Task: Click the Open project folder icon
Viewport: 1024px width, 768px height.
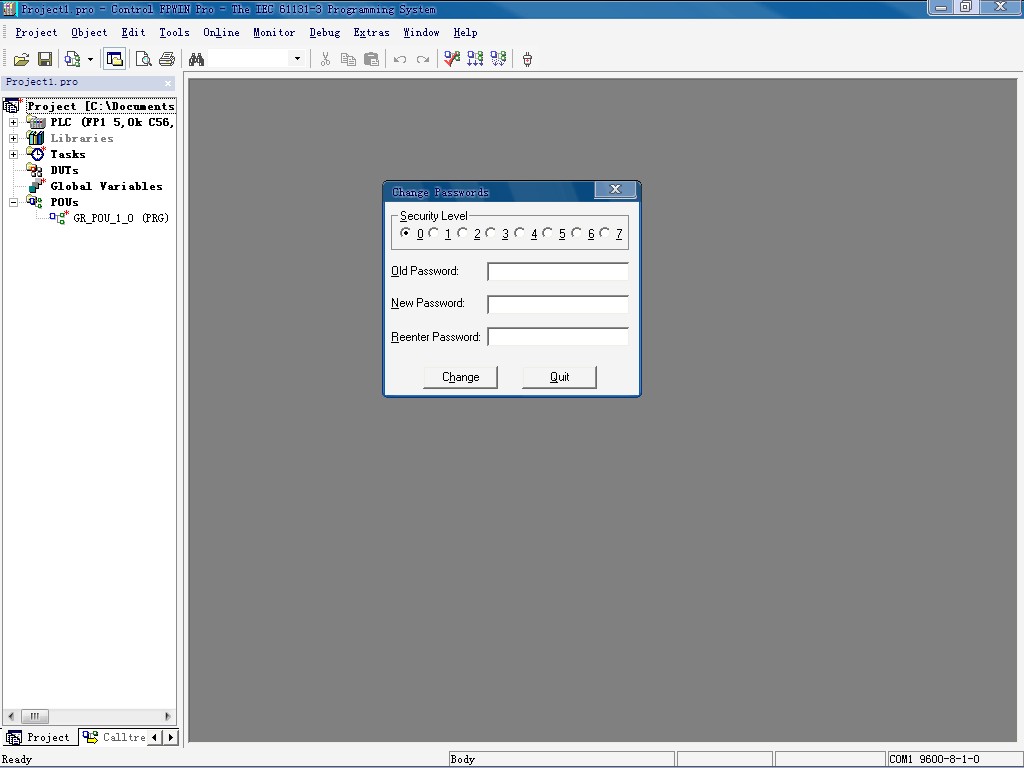Action: tap(20, 59)
